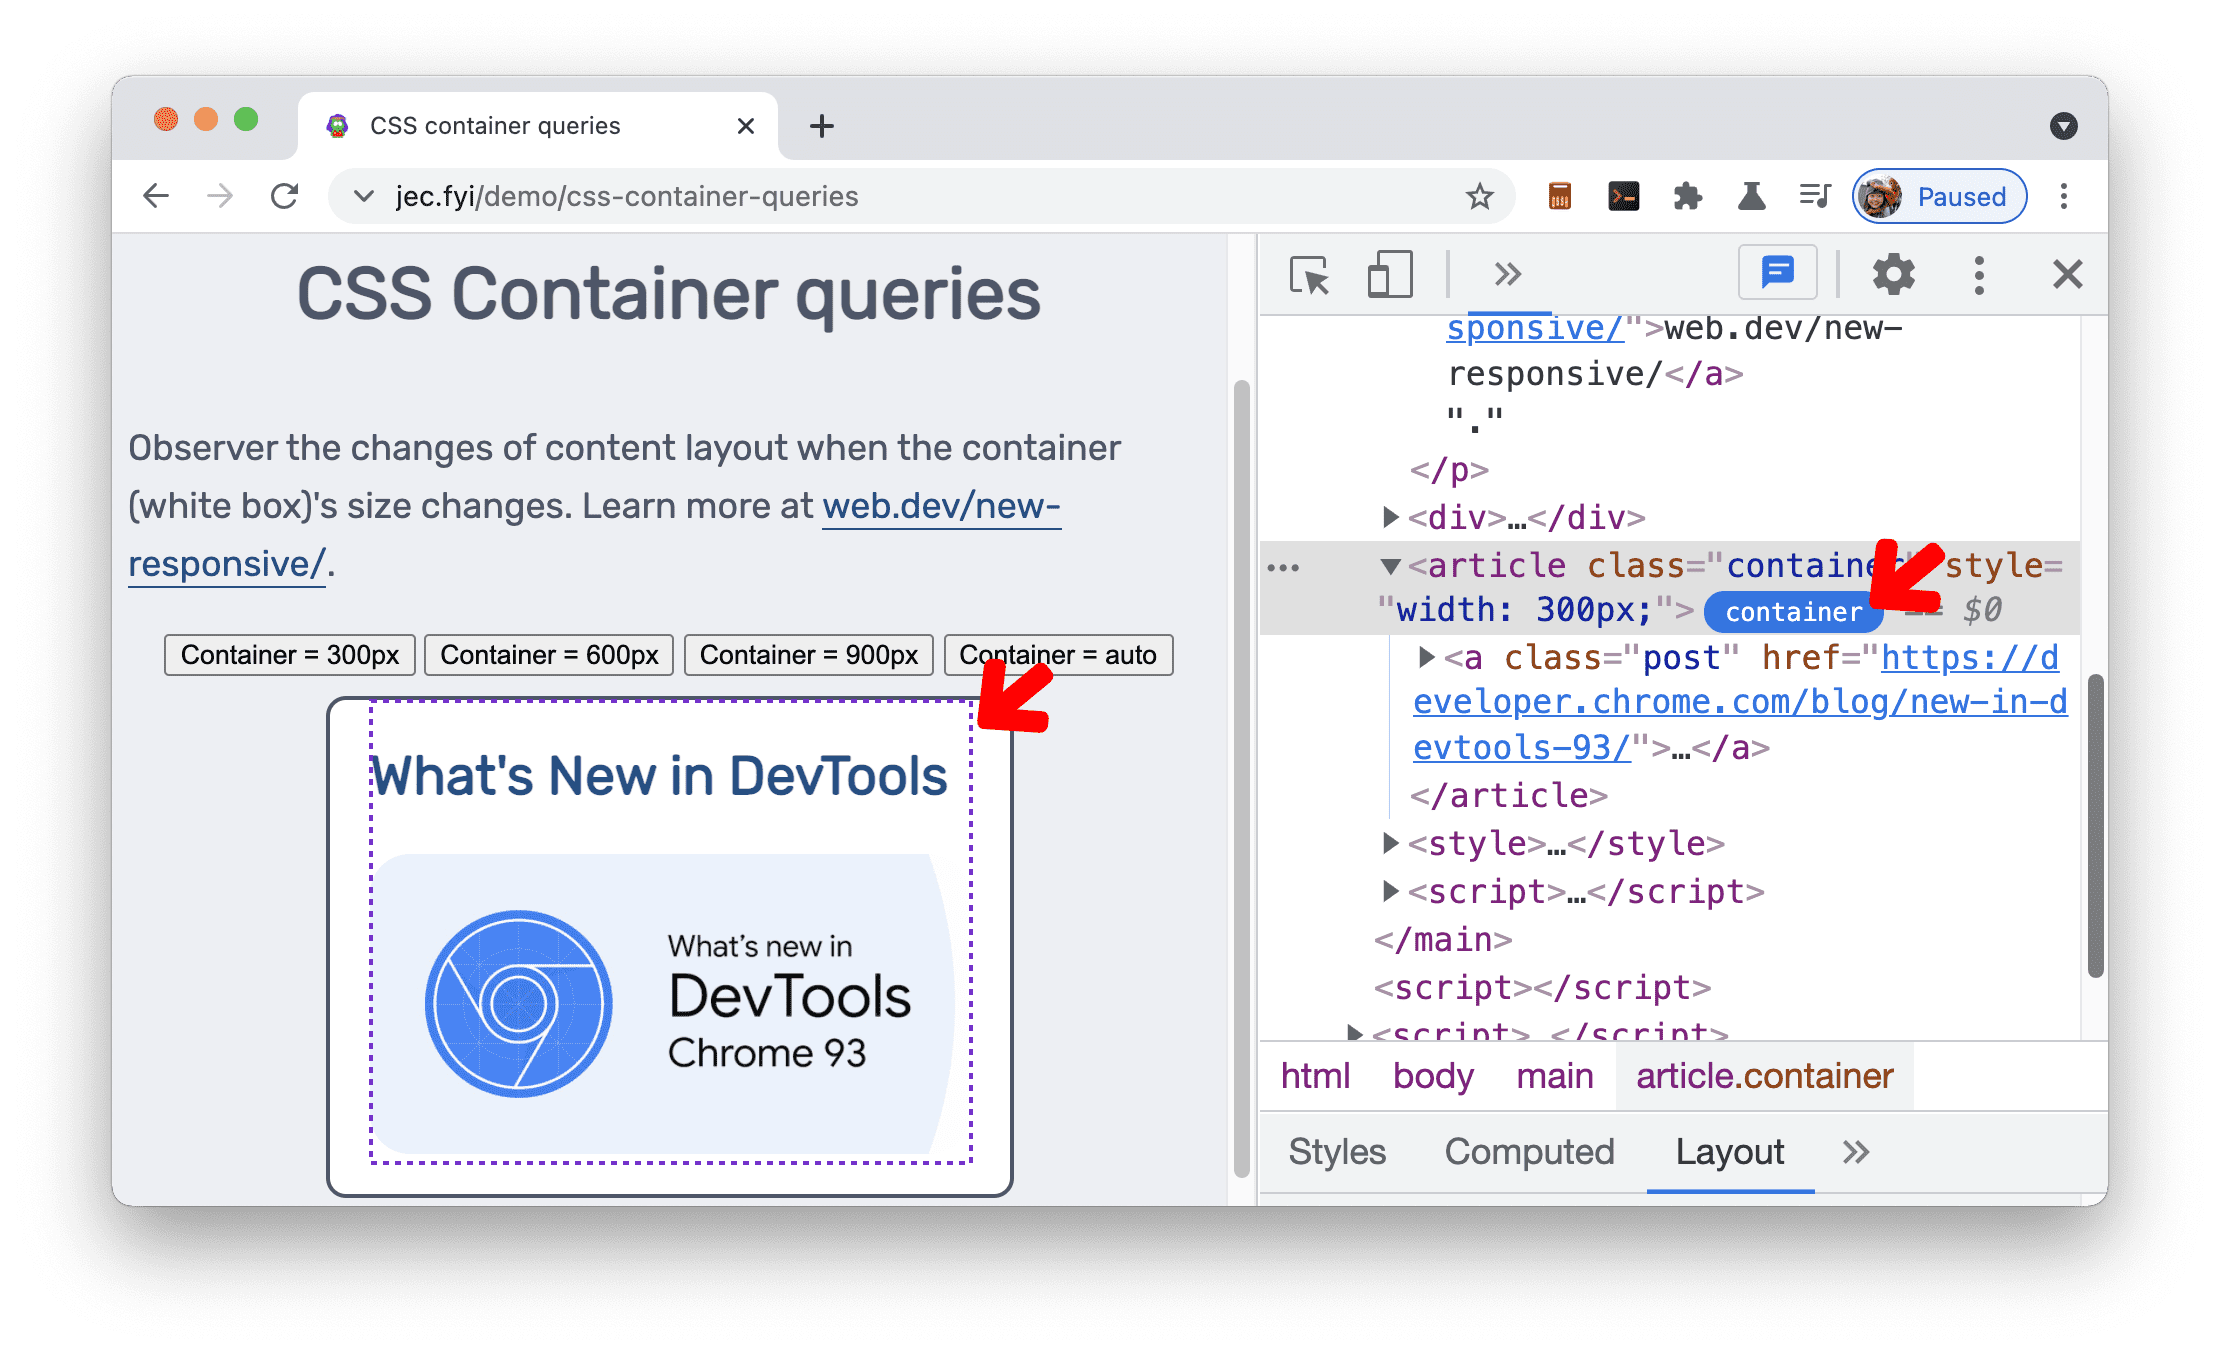
Task: Click the Layout tab in DevTools panel
Action: [x=1730, y=1149]
